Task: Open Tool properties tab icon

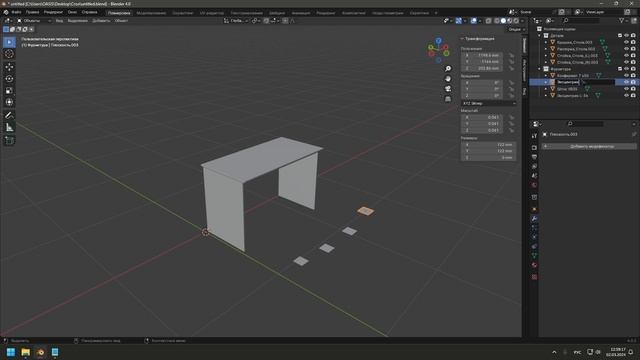Action: (534, 136)
